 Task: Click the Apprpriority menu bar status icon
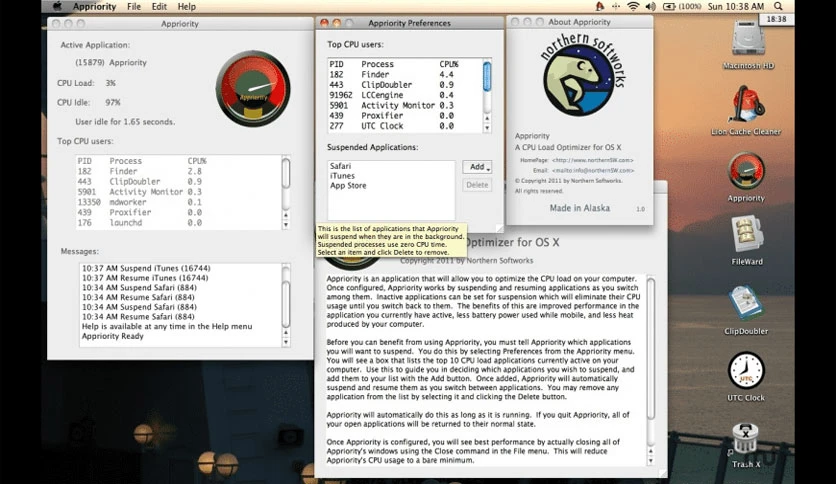coord(600,6)
